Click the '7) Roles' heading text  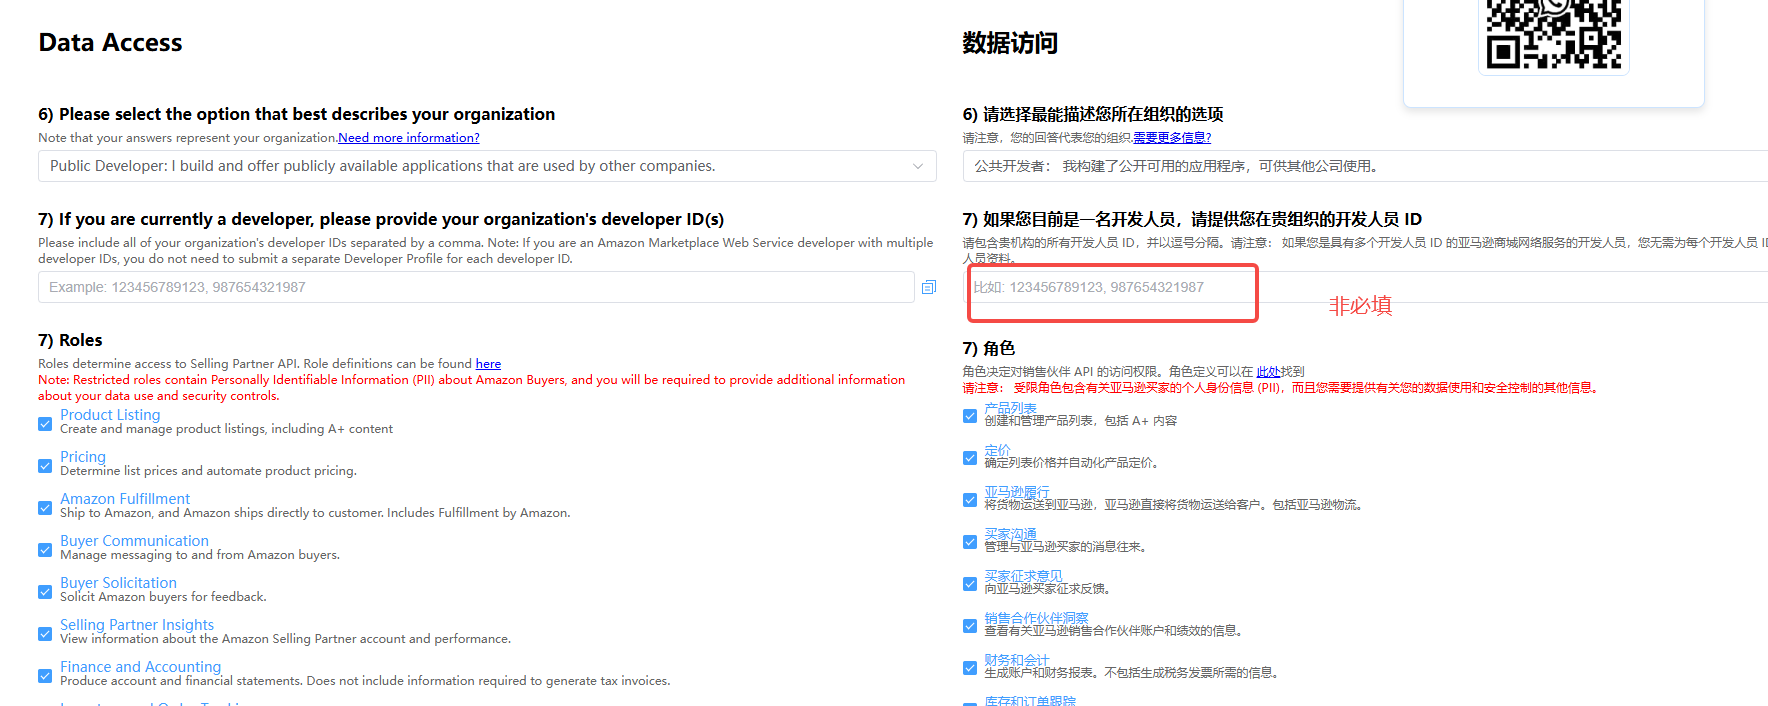[x=70, y=340]
